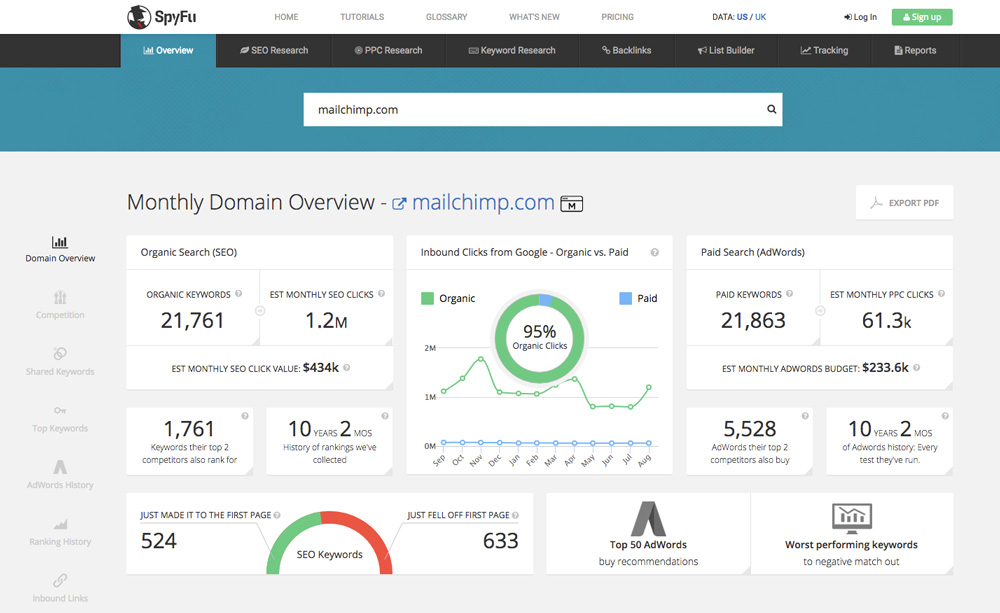
Task: Open the Tutorials link
Action: [362, 17]
